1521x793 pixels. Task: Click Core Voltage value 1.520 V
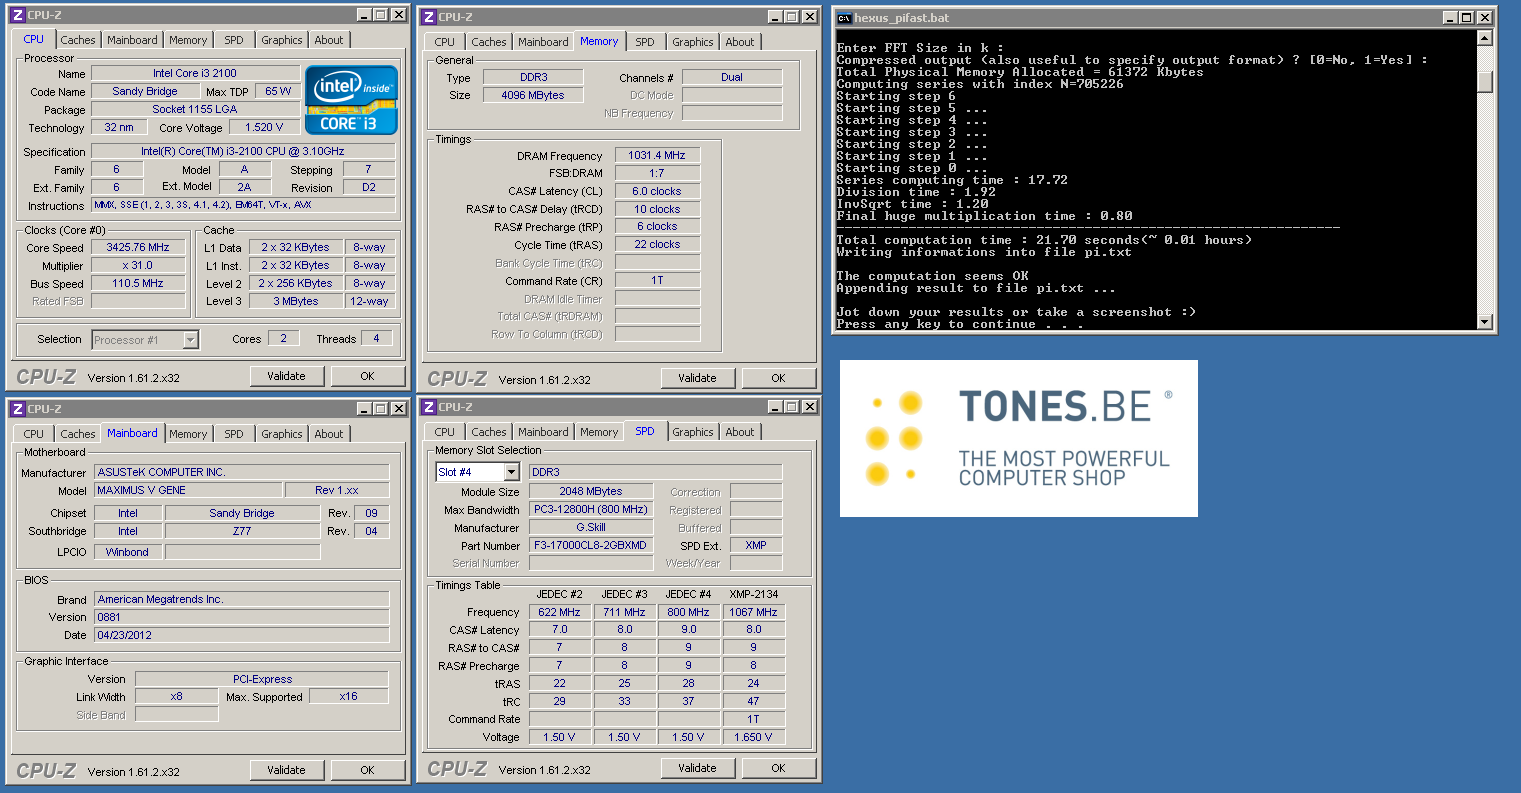pos(264,127)
